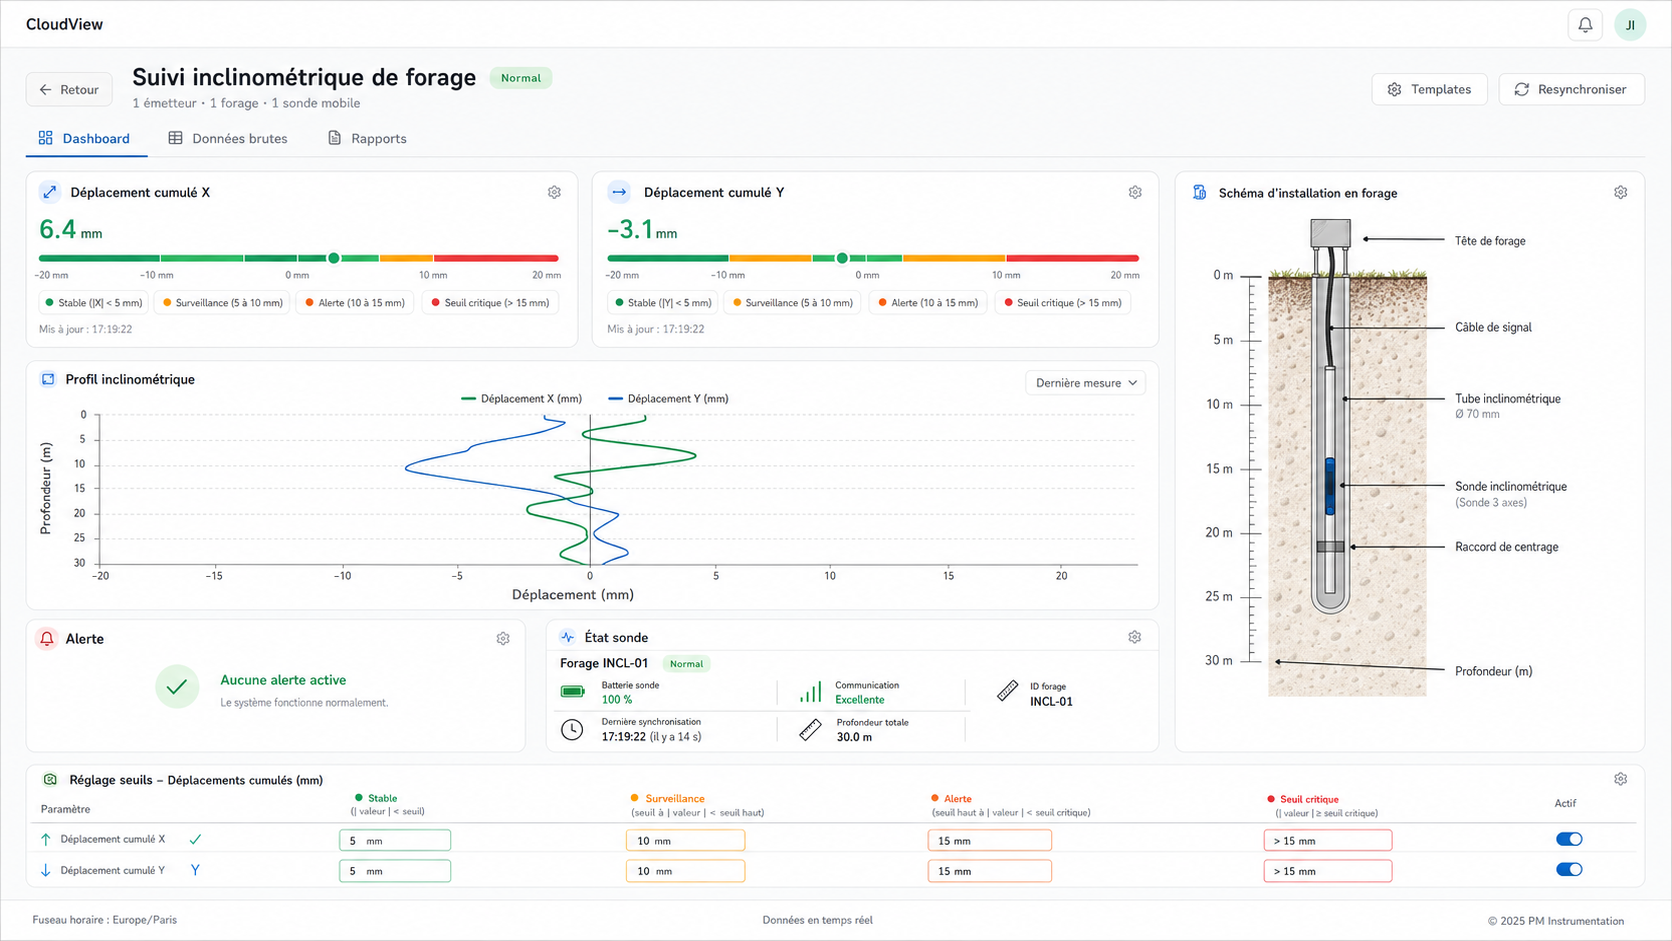Toggle Actif switch for Déplacement cumulé X

(x=1569, y=839)
